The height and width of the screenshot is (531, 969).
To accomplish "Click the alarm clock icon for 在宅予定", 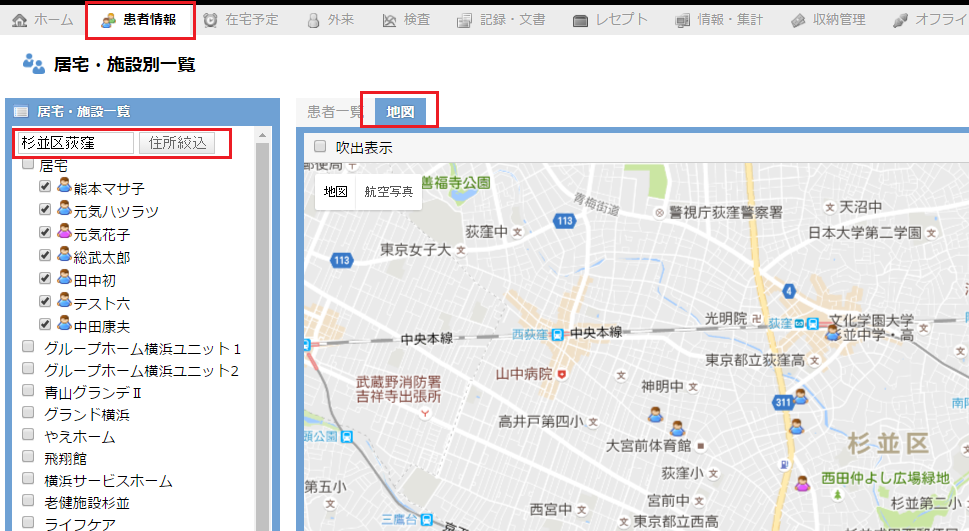I will (211, 20).
